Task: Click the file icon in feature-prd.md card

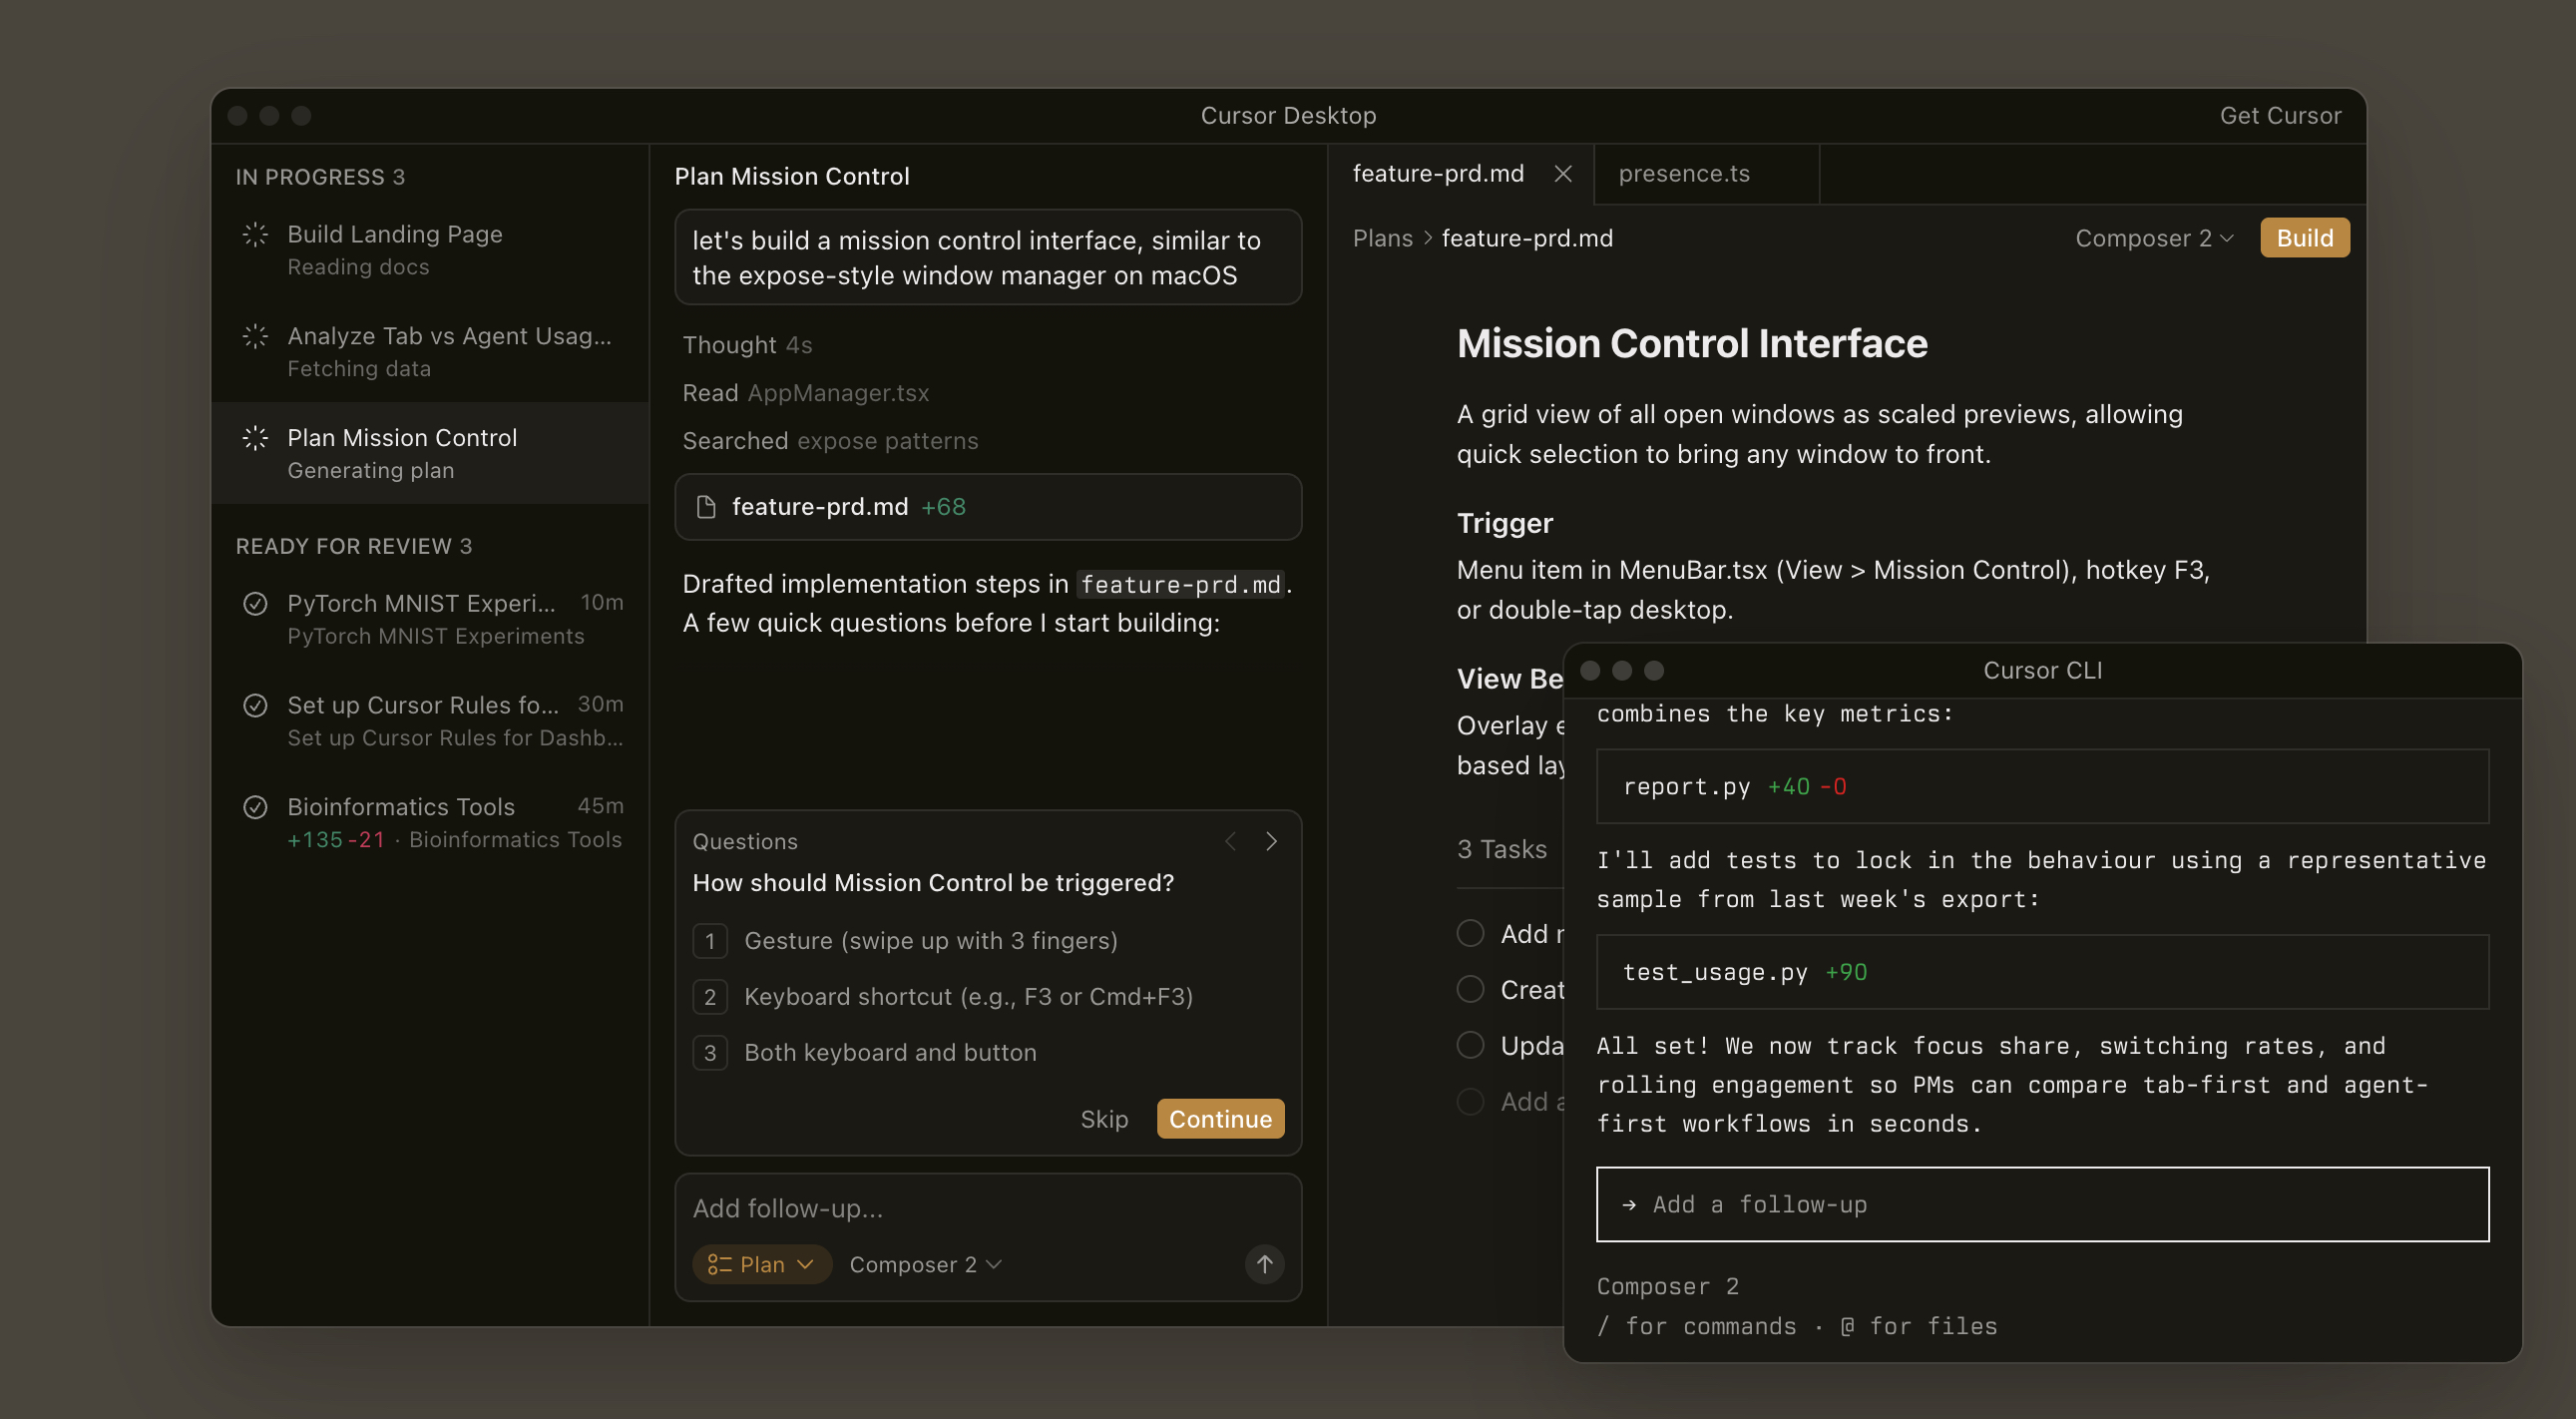Action: click(706, 507)
